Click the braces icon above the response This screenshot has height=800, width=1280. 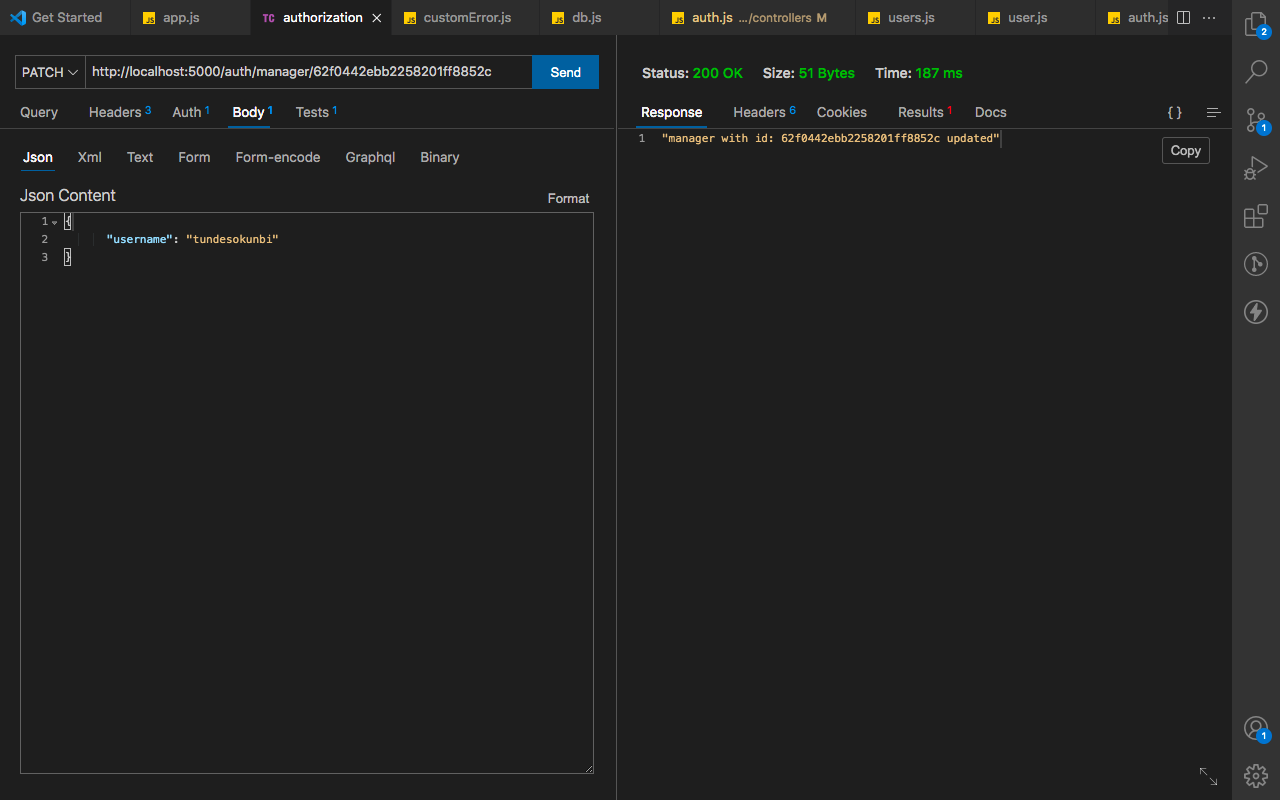tap(1174, 112)
